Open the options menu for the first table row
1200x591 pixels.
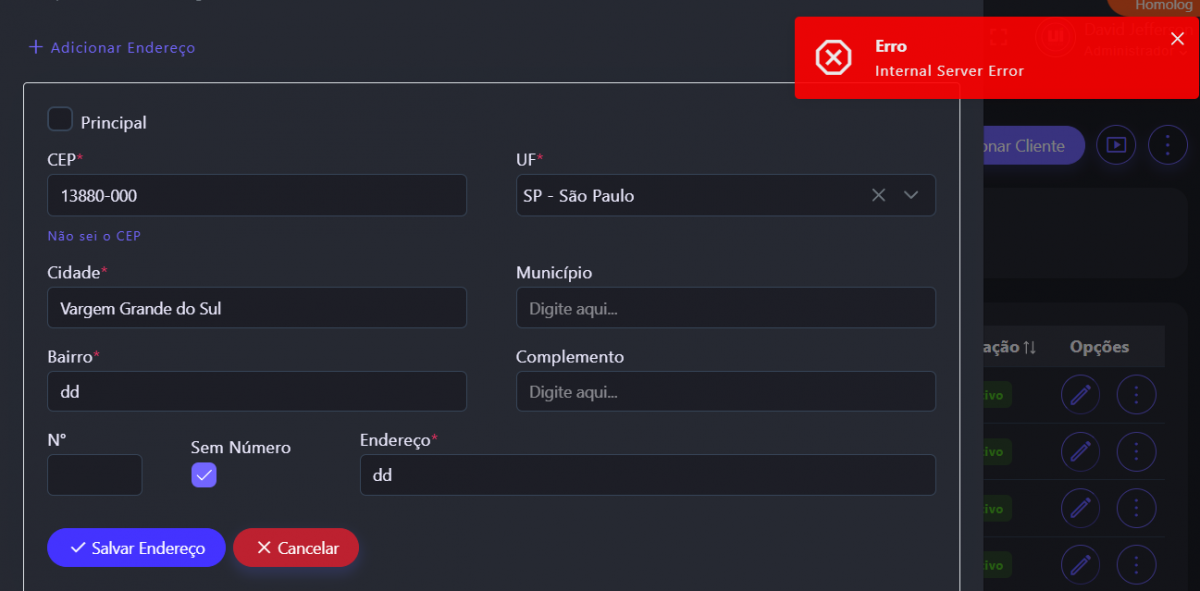coord(1136,395)
